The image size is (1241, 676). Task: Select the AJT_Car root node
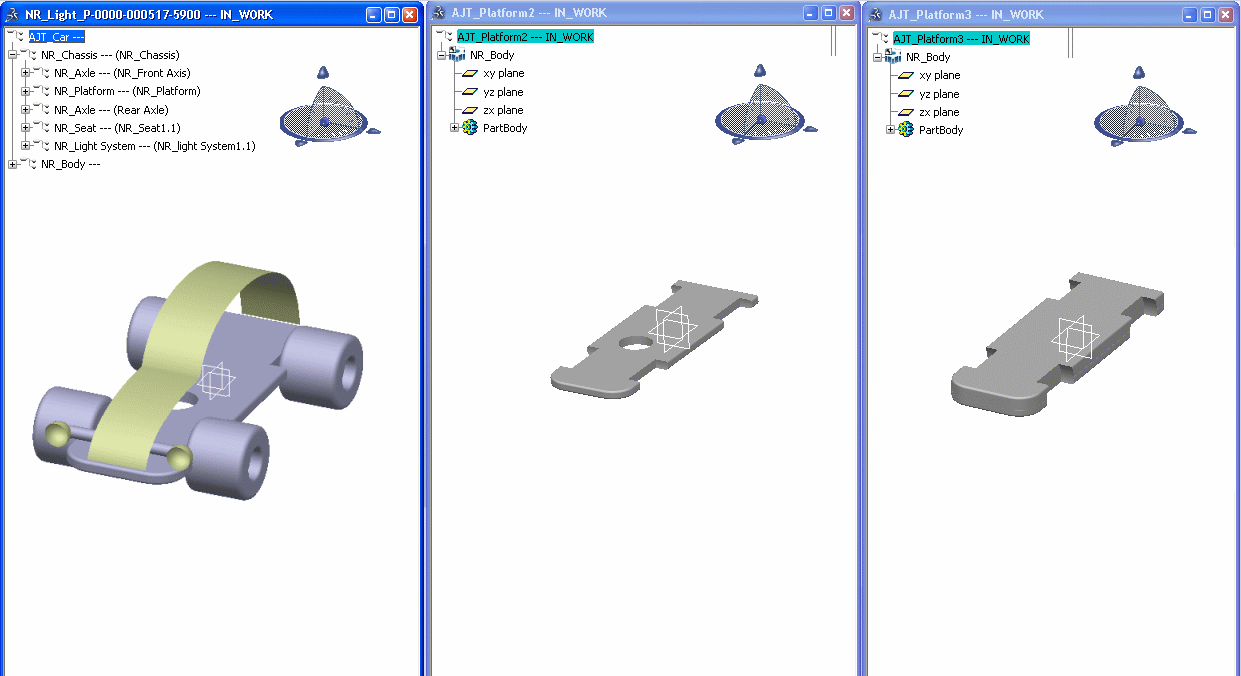[x=56, y=37]
